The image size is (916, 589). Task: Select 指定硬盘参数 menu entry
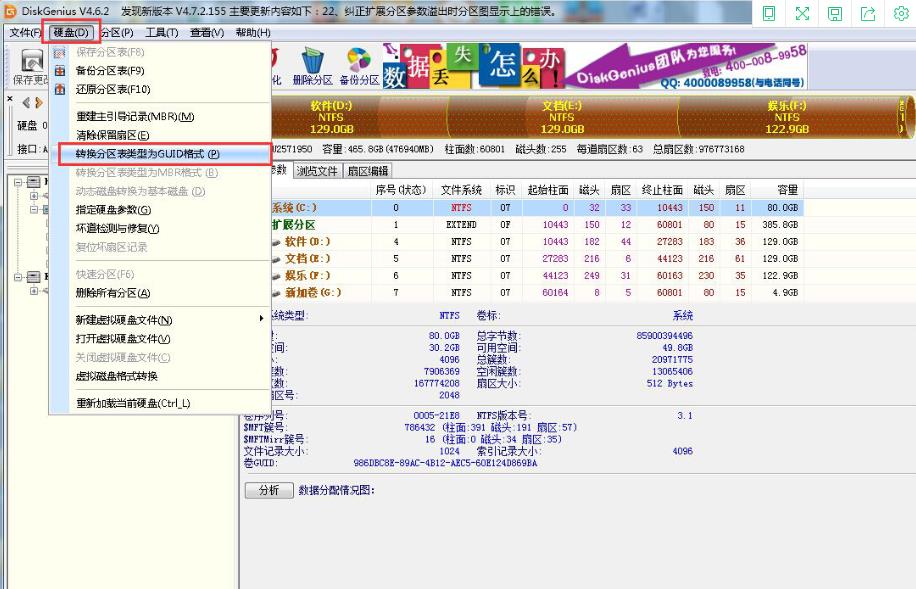pyautogui.click(x=161, y=210)
